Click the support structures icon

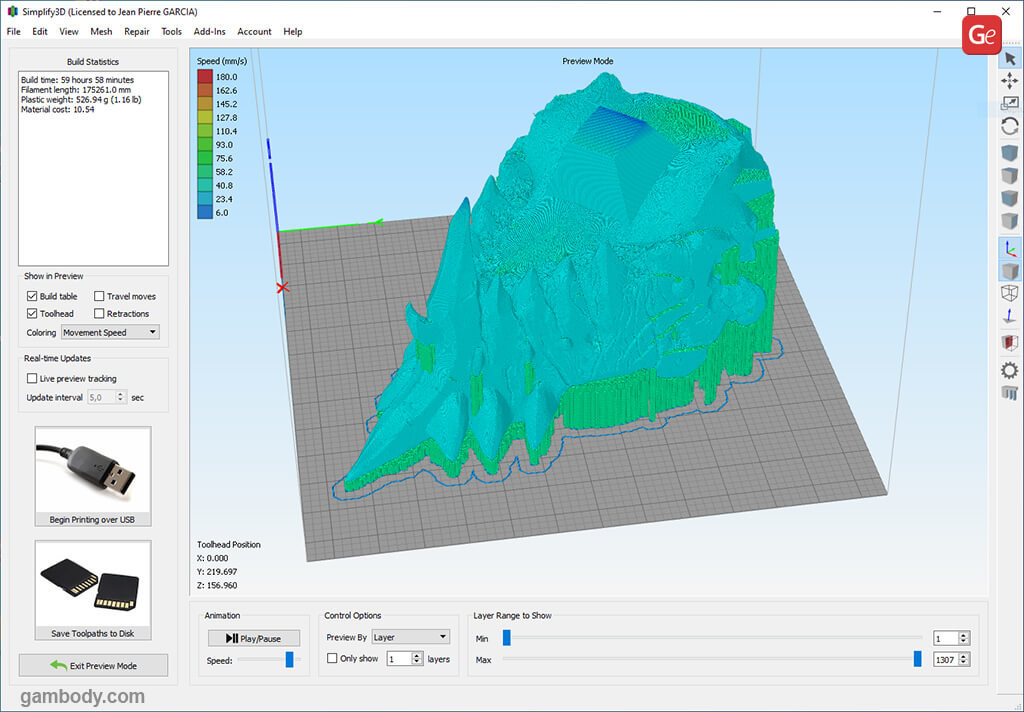click(x=1009, y=391)
